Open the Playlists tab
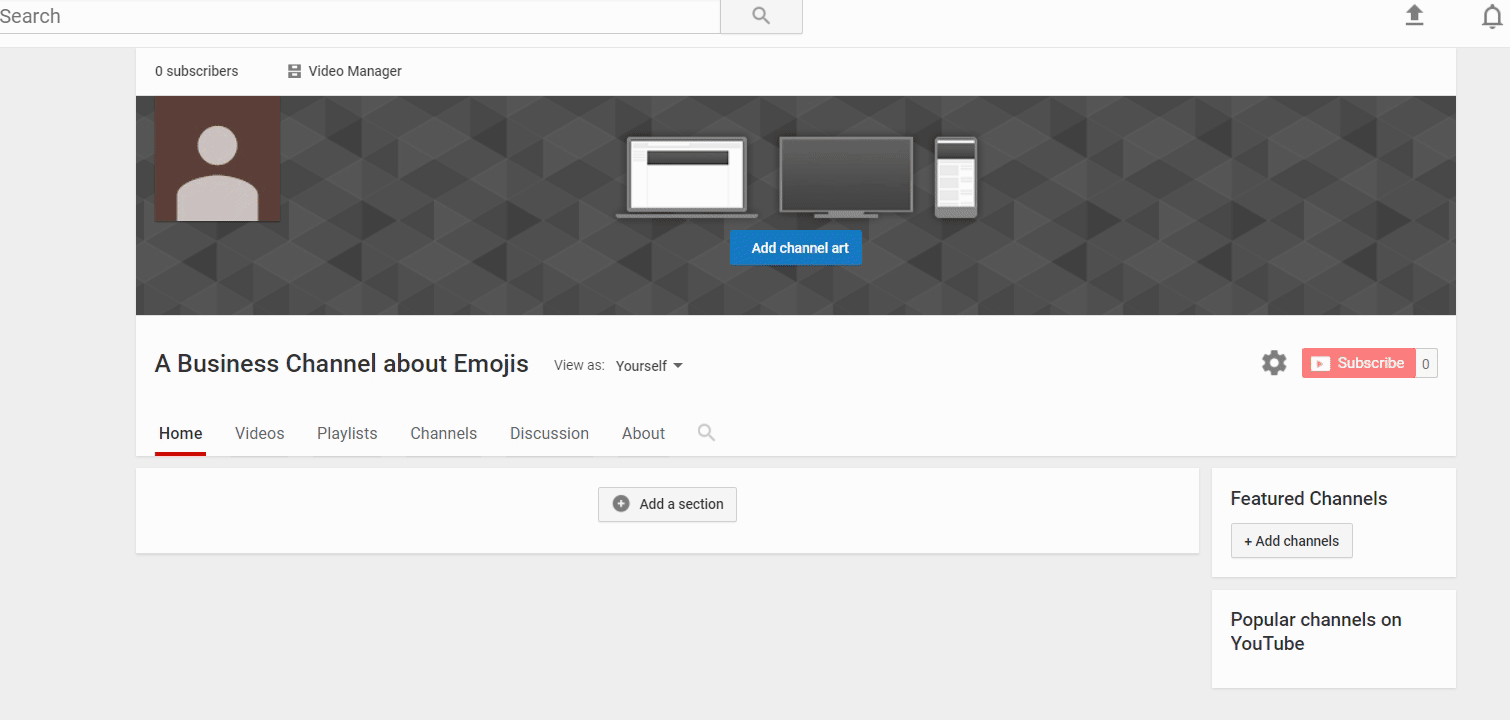1510x720 pixels. click(x=347, y=433)
